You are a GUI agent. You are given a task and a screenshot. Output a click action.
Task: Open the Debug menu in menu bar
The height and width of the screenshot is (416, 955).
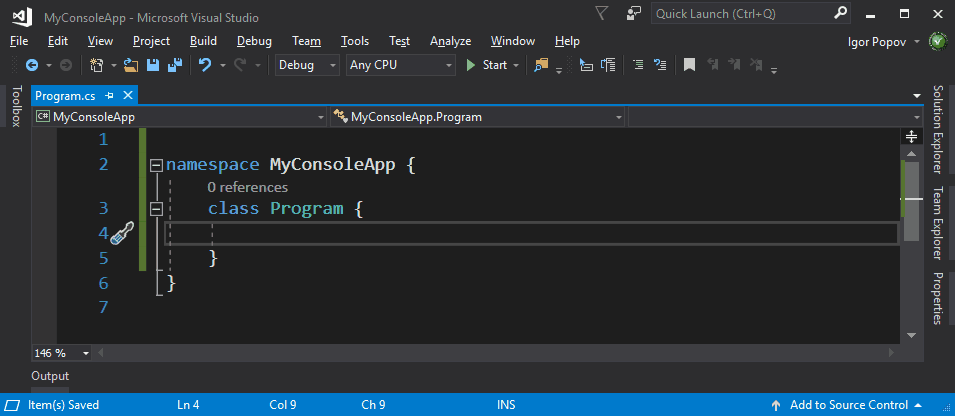(x=254, y=41)
